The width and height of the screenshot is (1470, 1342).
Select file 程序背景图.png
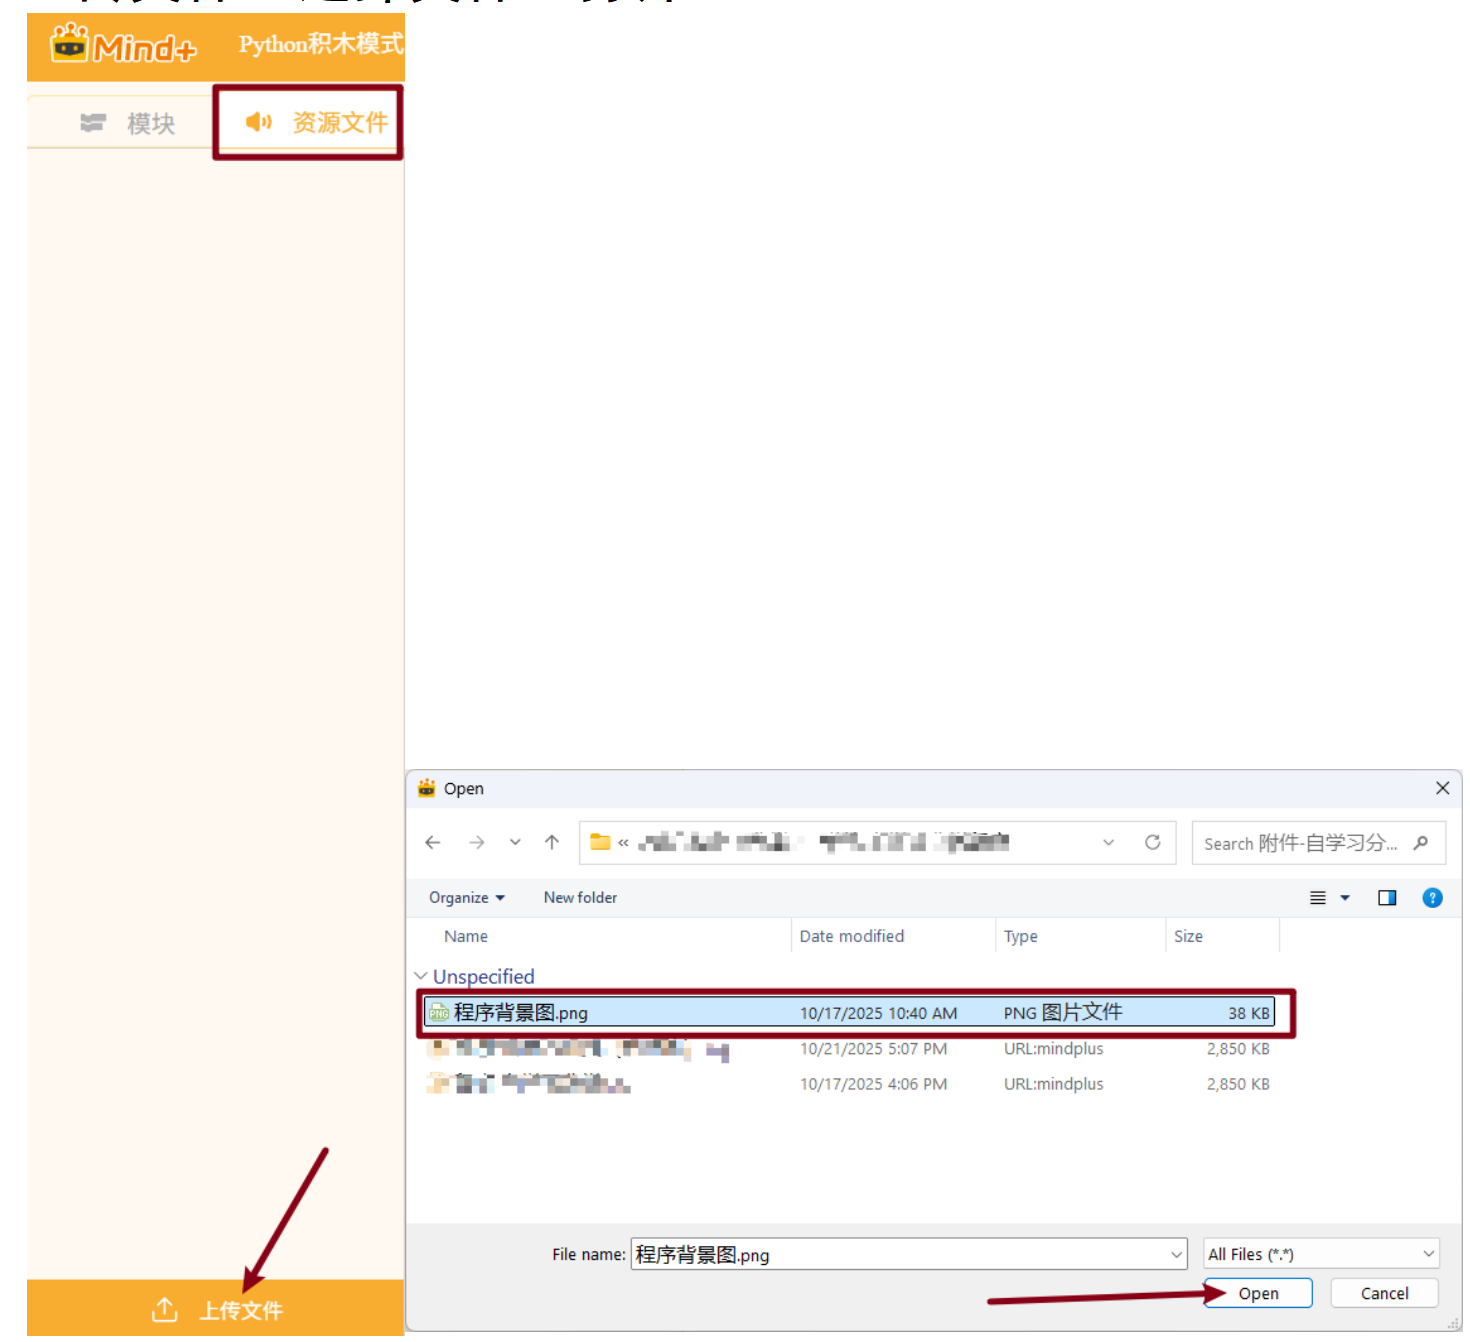coord(521,1013)
